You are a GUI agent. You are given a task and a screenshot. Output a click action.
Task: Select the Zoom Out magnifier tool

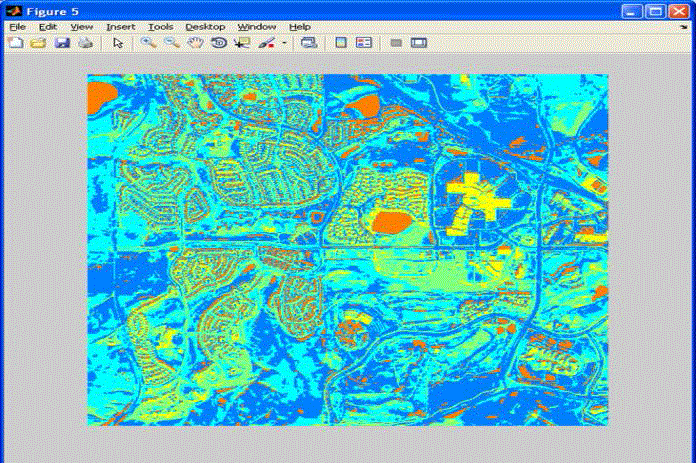[172, 43]
